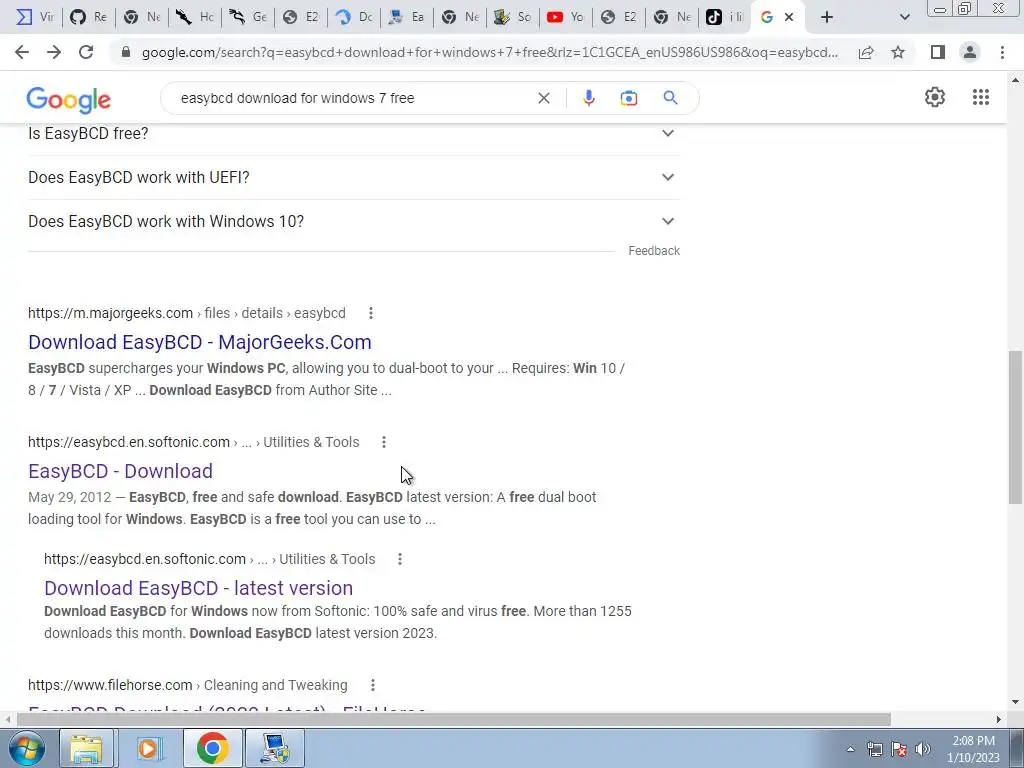Image resolution: width=1024 pixels, height=768 pixels.
Task: Launch Windows Media Player from taskbar
Action: (149, 748)
